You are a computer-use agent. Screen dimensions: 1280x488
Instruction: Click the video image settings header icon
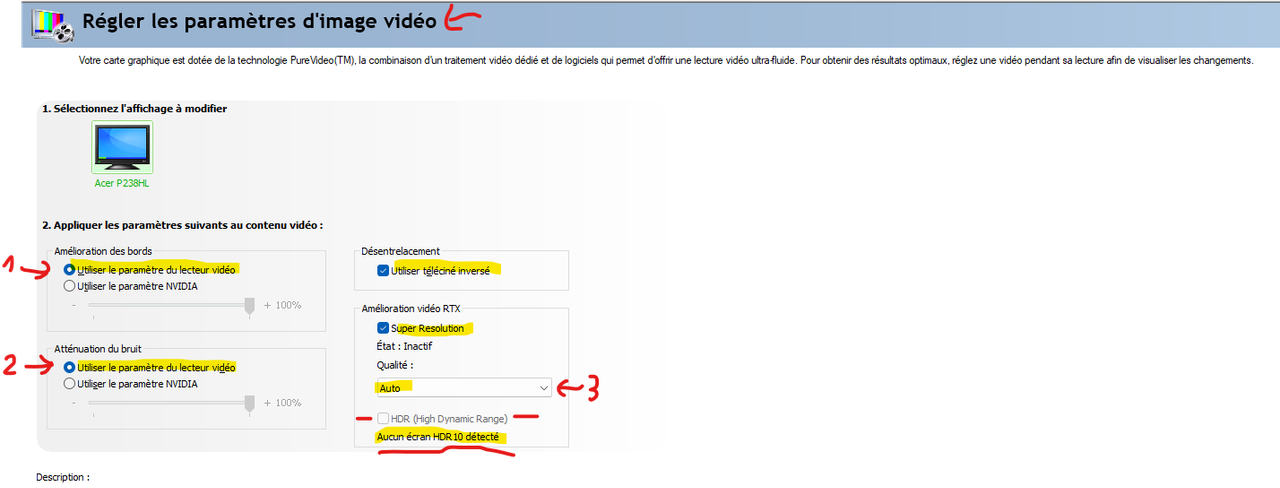[52, 24]
